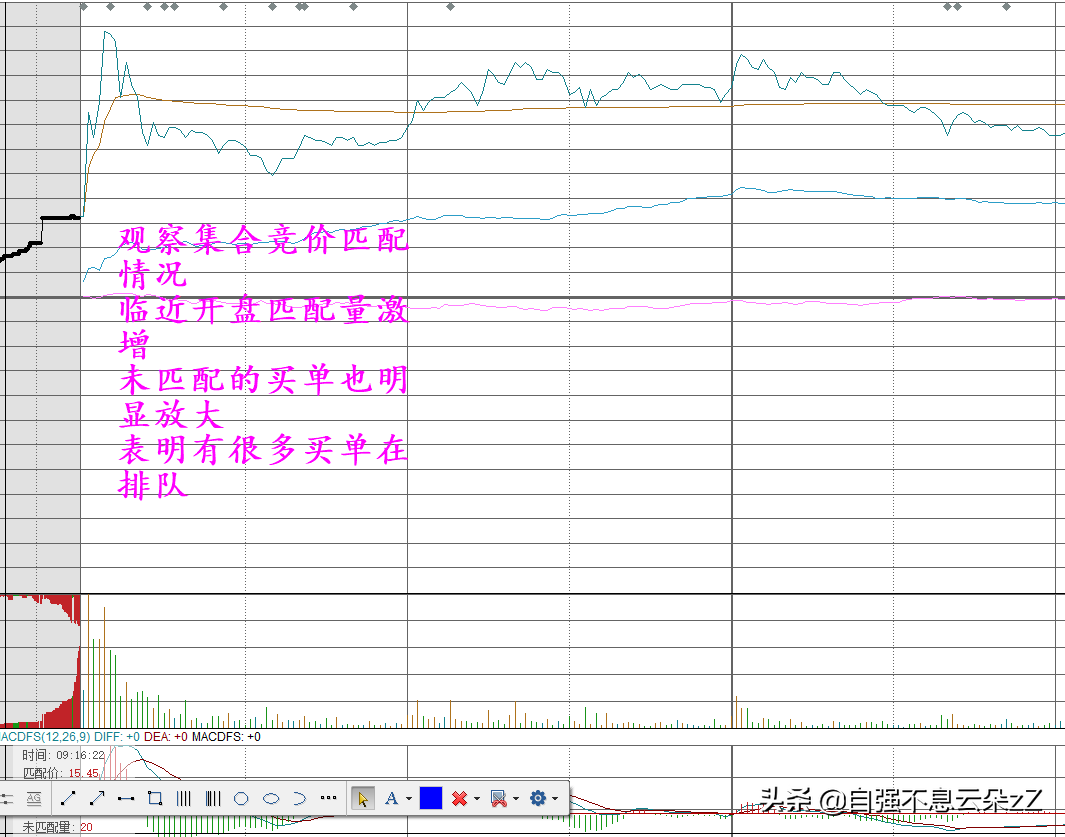Open the blue color swatch picker

click(431, 798)
